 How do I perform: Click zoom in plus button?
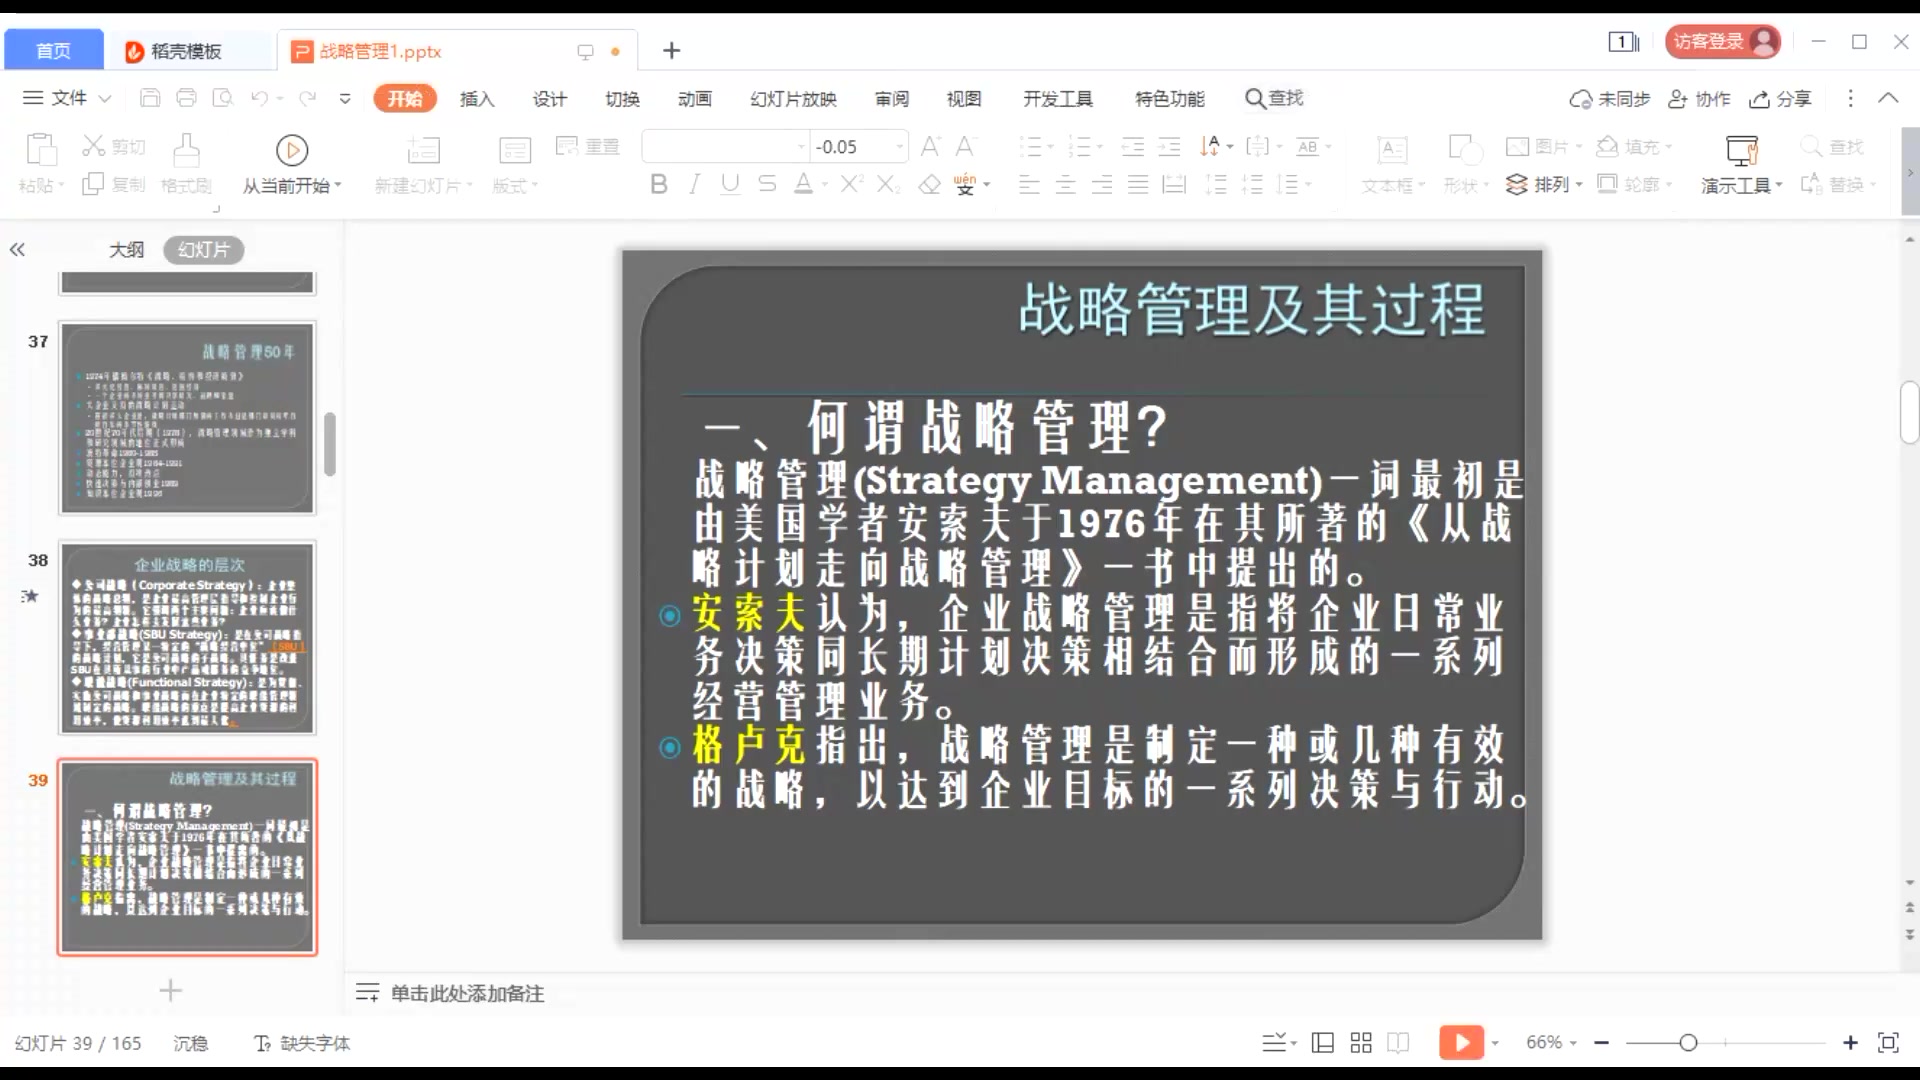click(1850, 1043)
